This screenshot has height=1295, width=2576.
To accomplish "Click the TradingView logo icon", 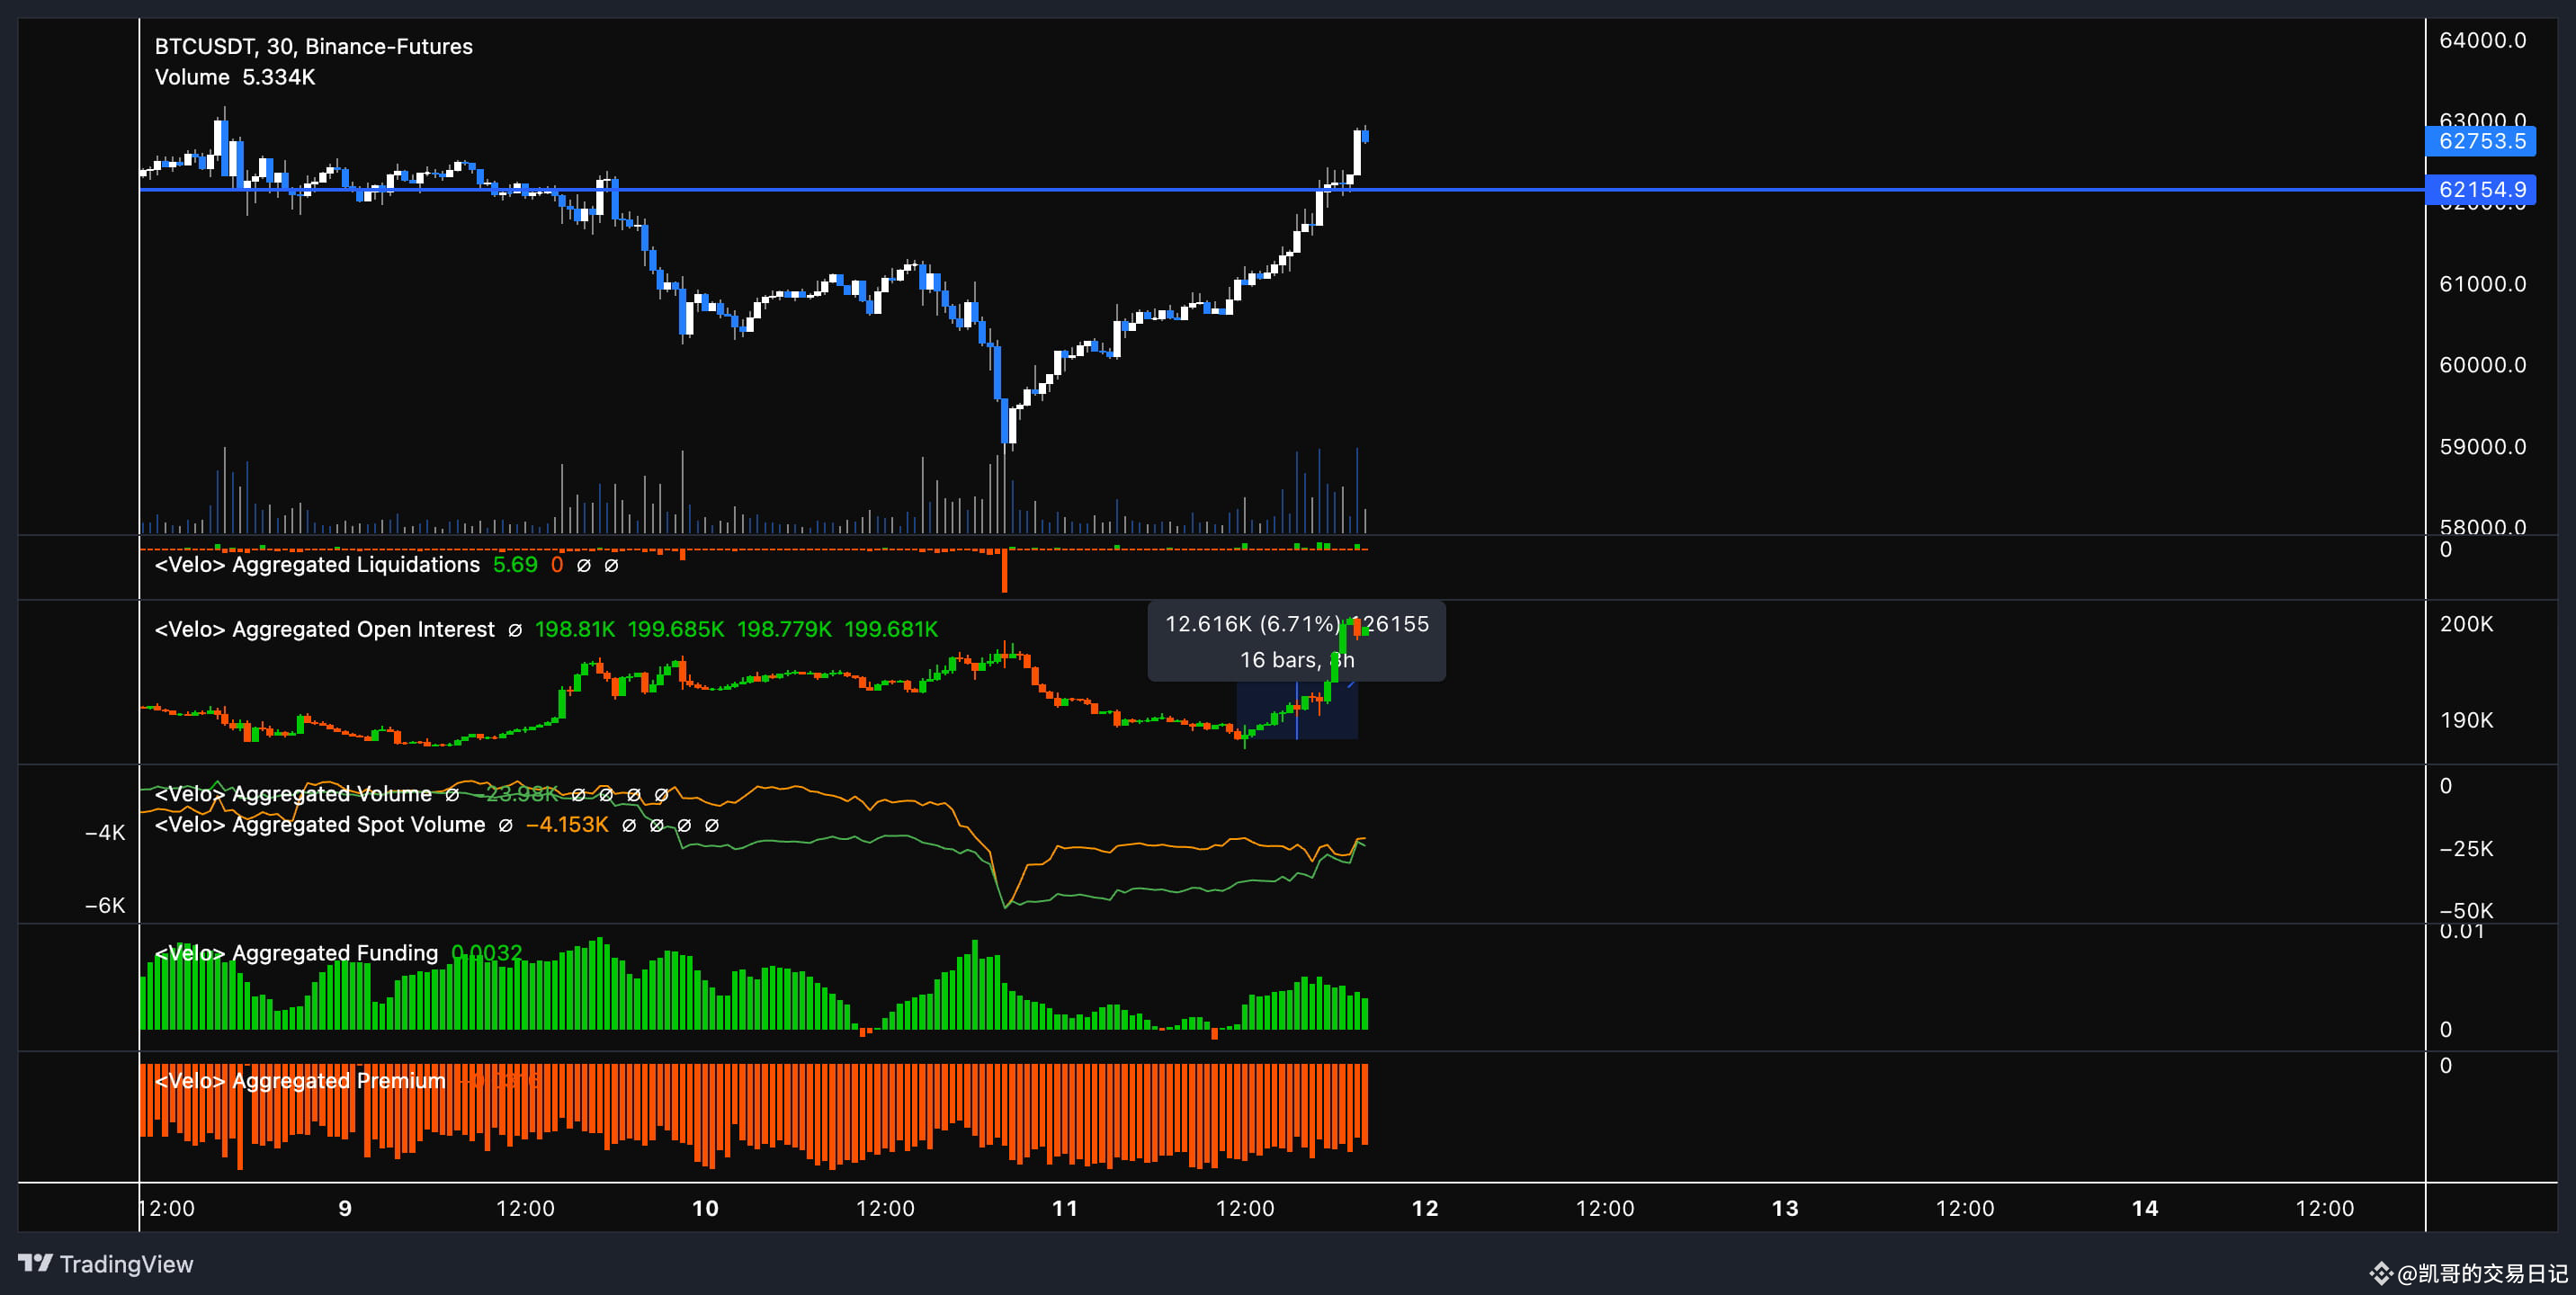I will point(35,1263).
